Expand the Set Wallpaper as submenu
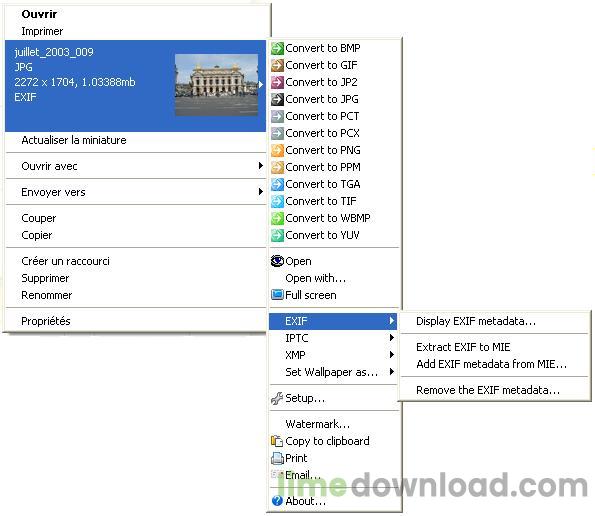This screenshot has width=595, height=516. pyautogui.click(x=333, y=372)
